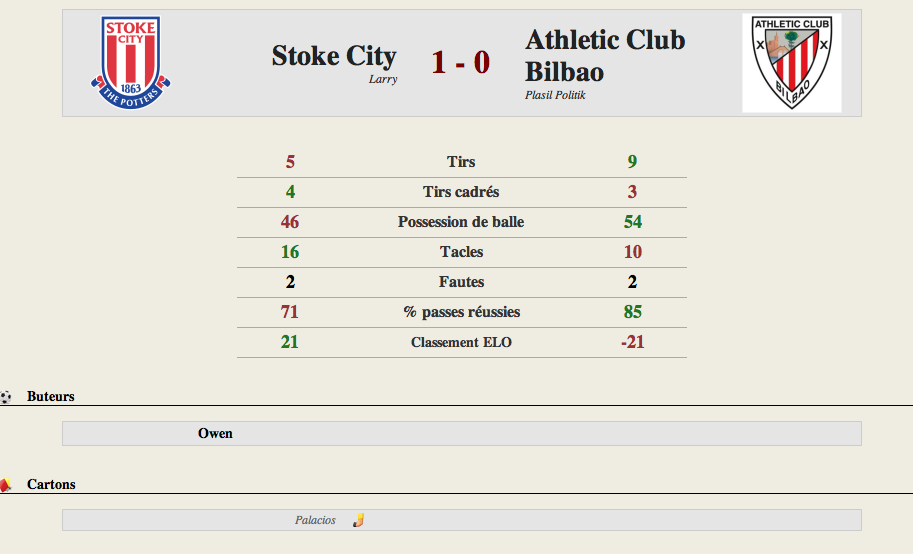
Task: Select manager name Larry
Action: [383, 79]
